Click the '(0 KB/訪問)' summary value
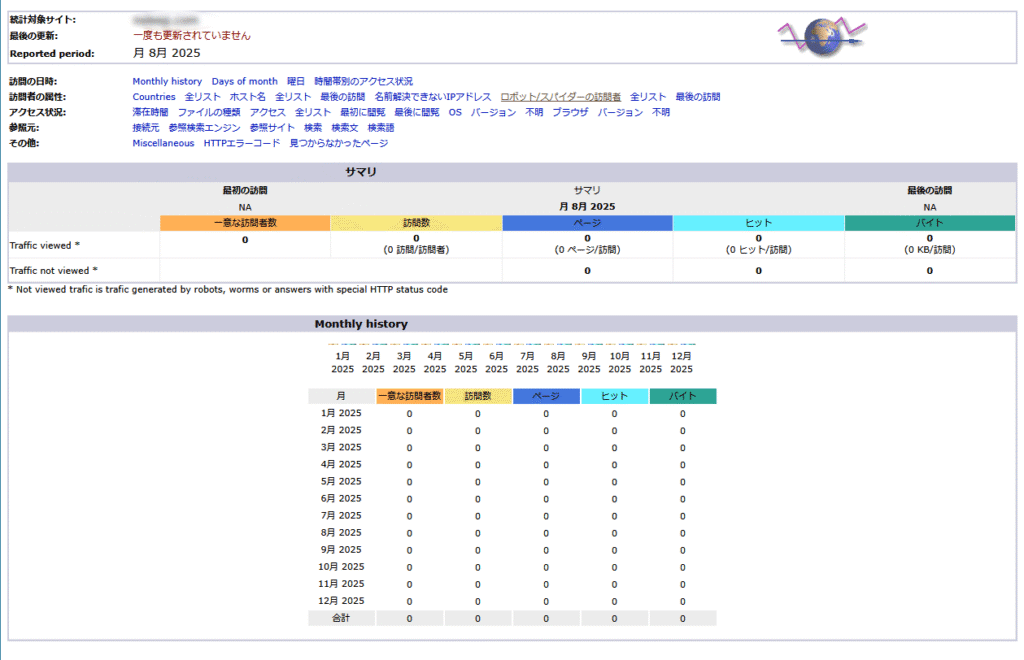Screen dimensions: 1024x660 tap(929, 250)
